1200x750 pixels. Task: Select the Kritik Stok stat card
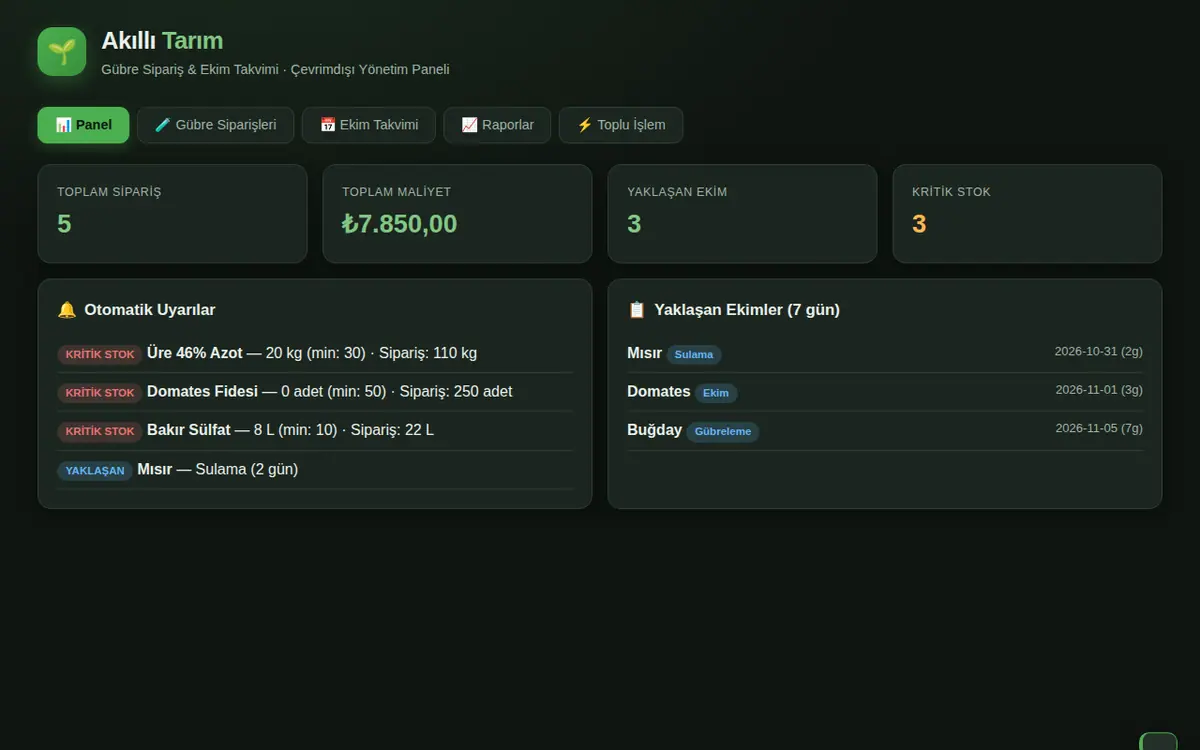click(1027, 214)
